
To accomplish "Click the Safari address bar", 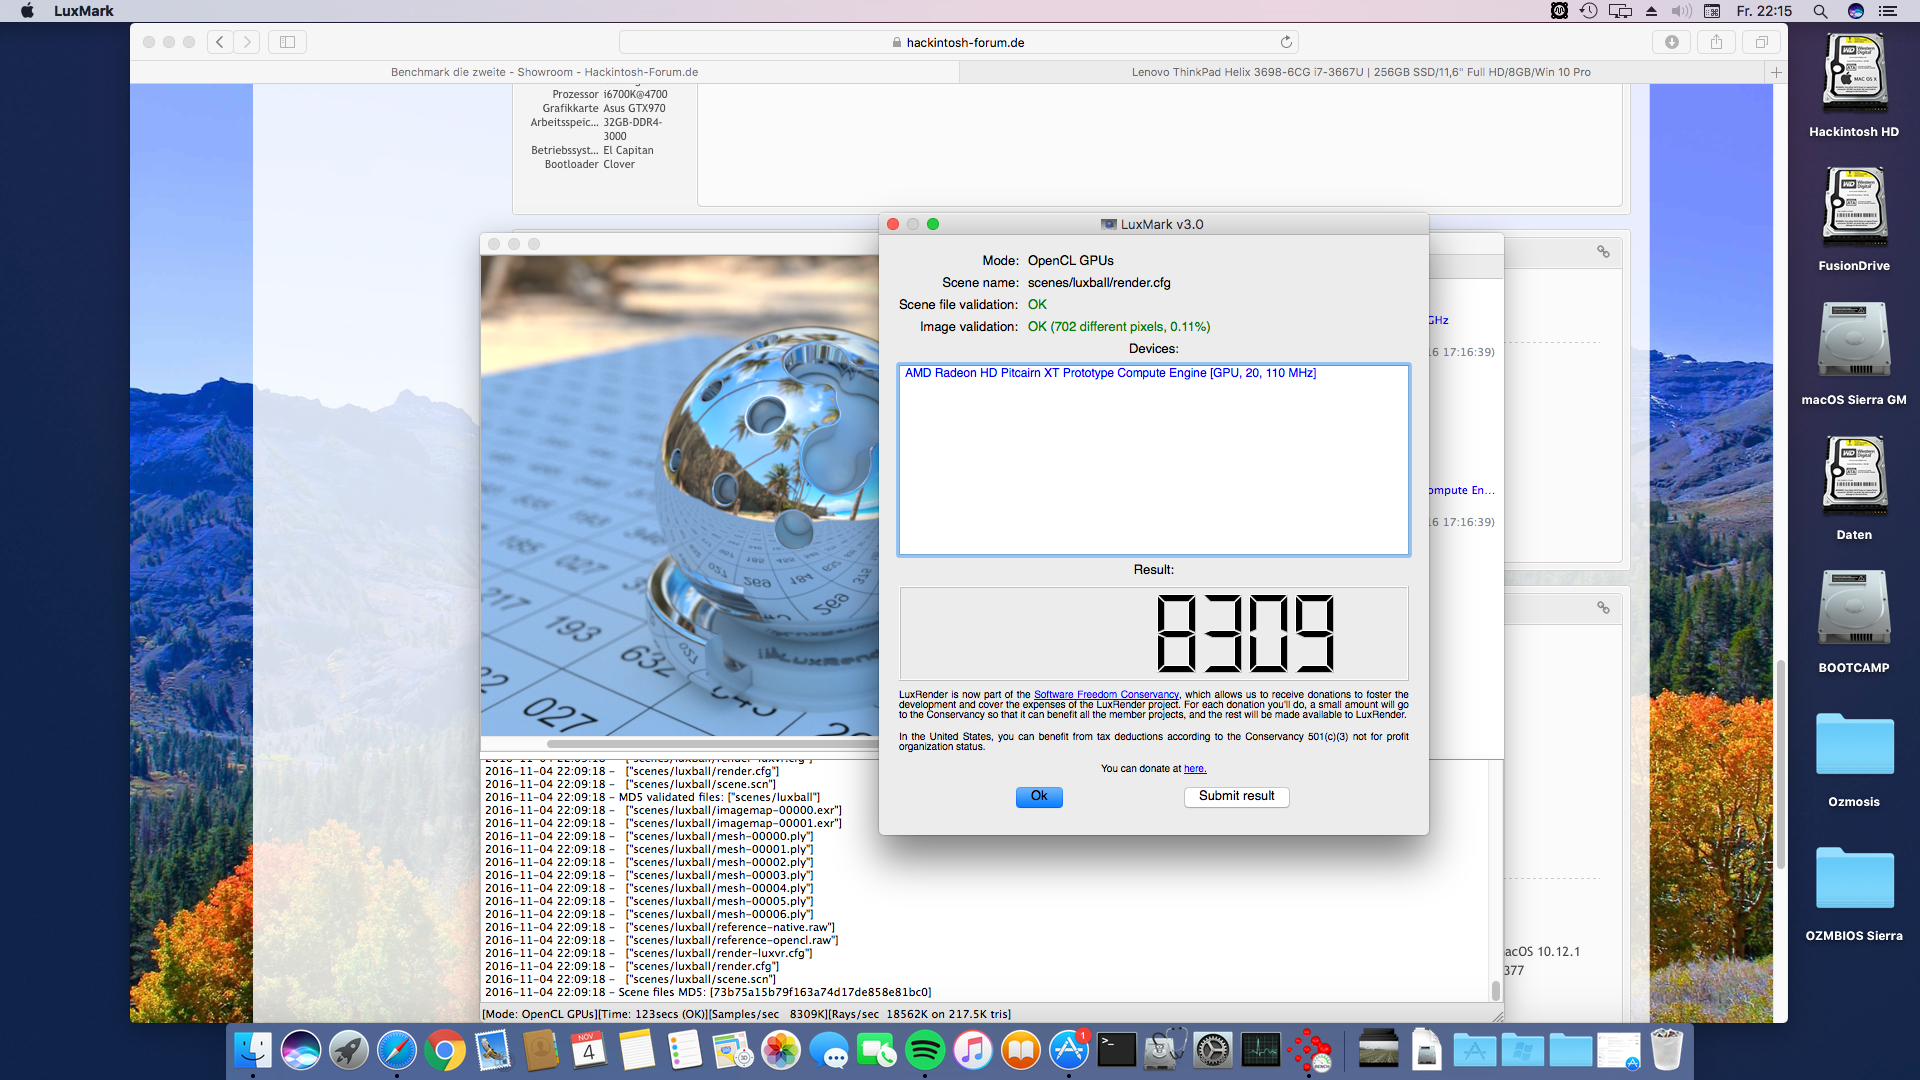I will (x=960, y=42).
